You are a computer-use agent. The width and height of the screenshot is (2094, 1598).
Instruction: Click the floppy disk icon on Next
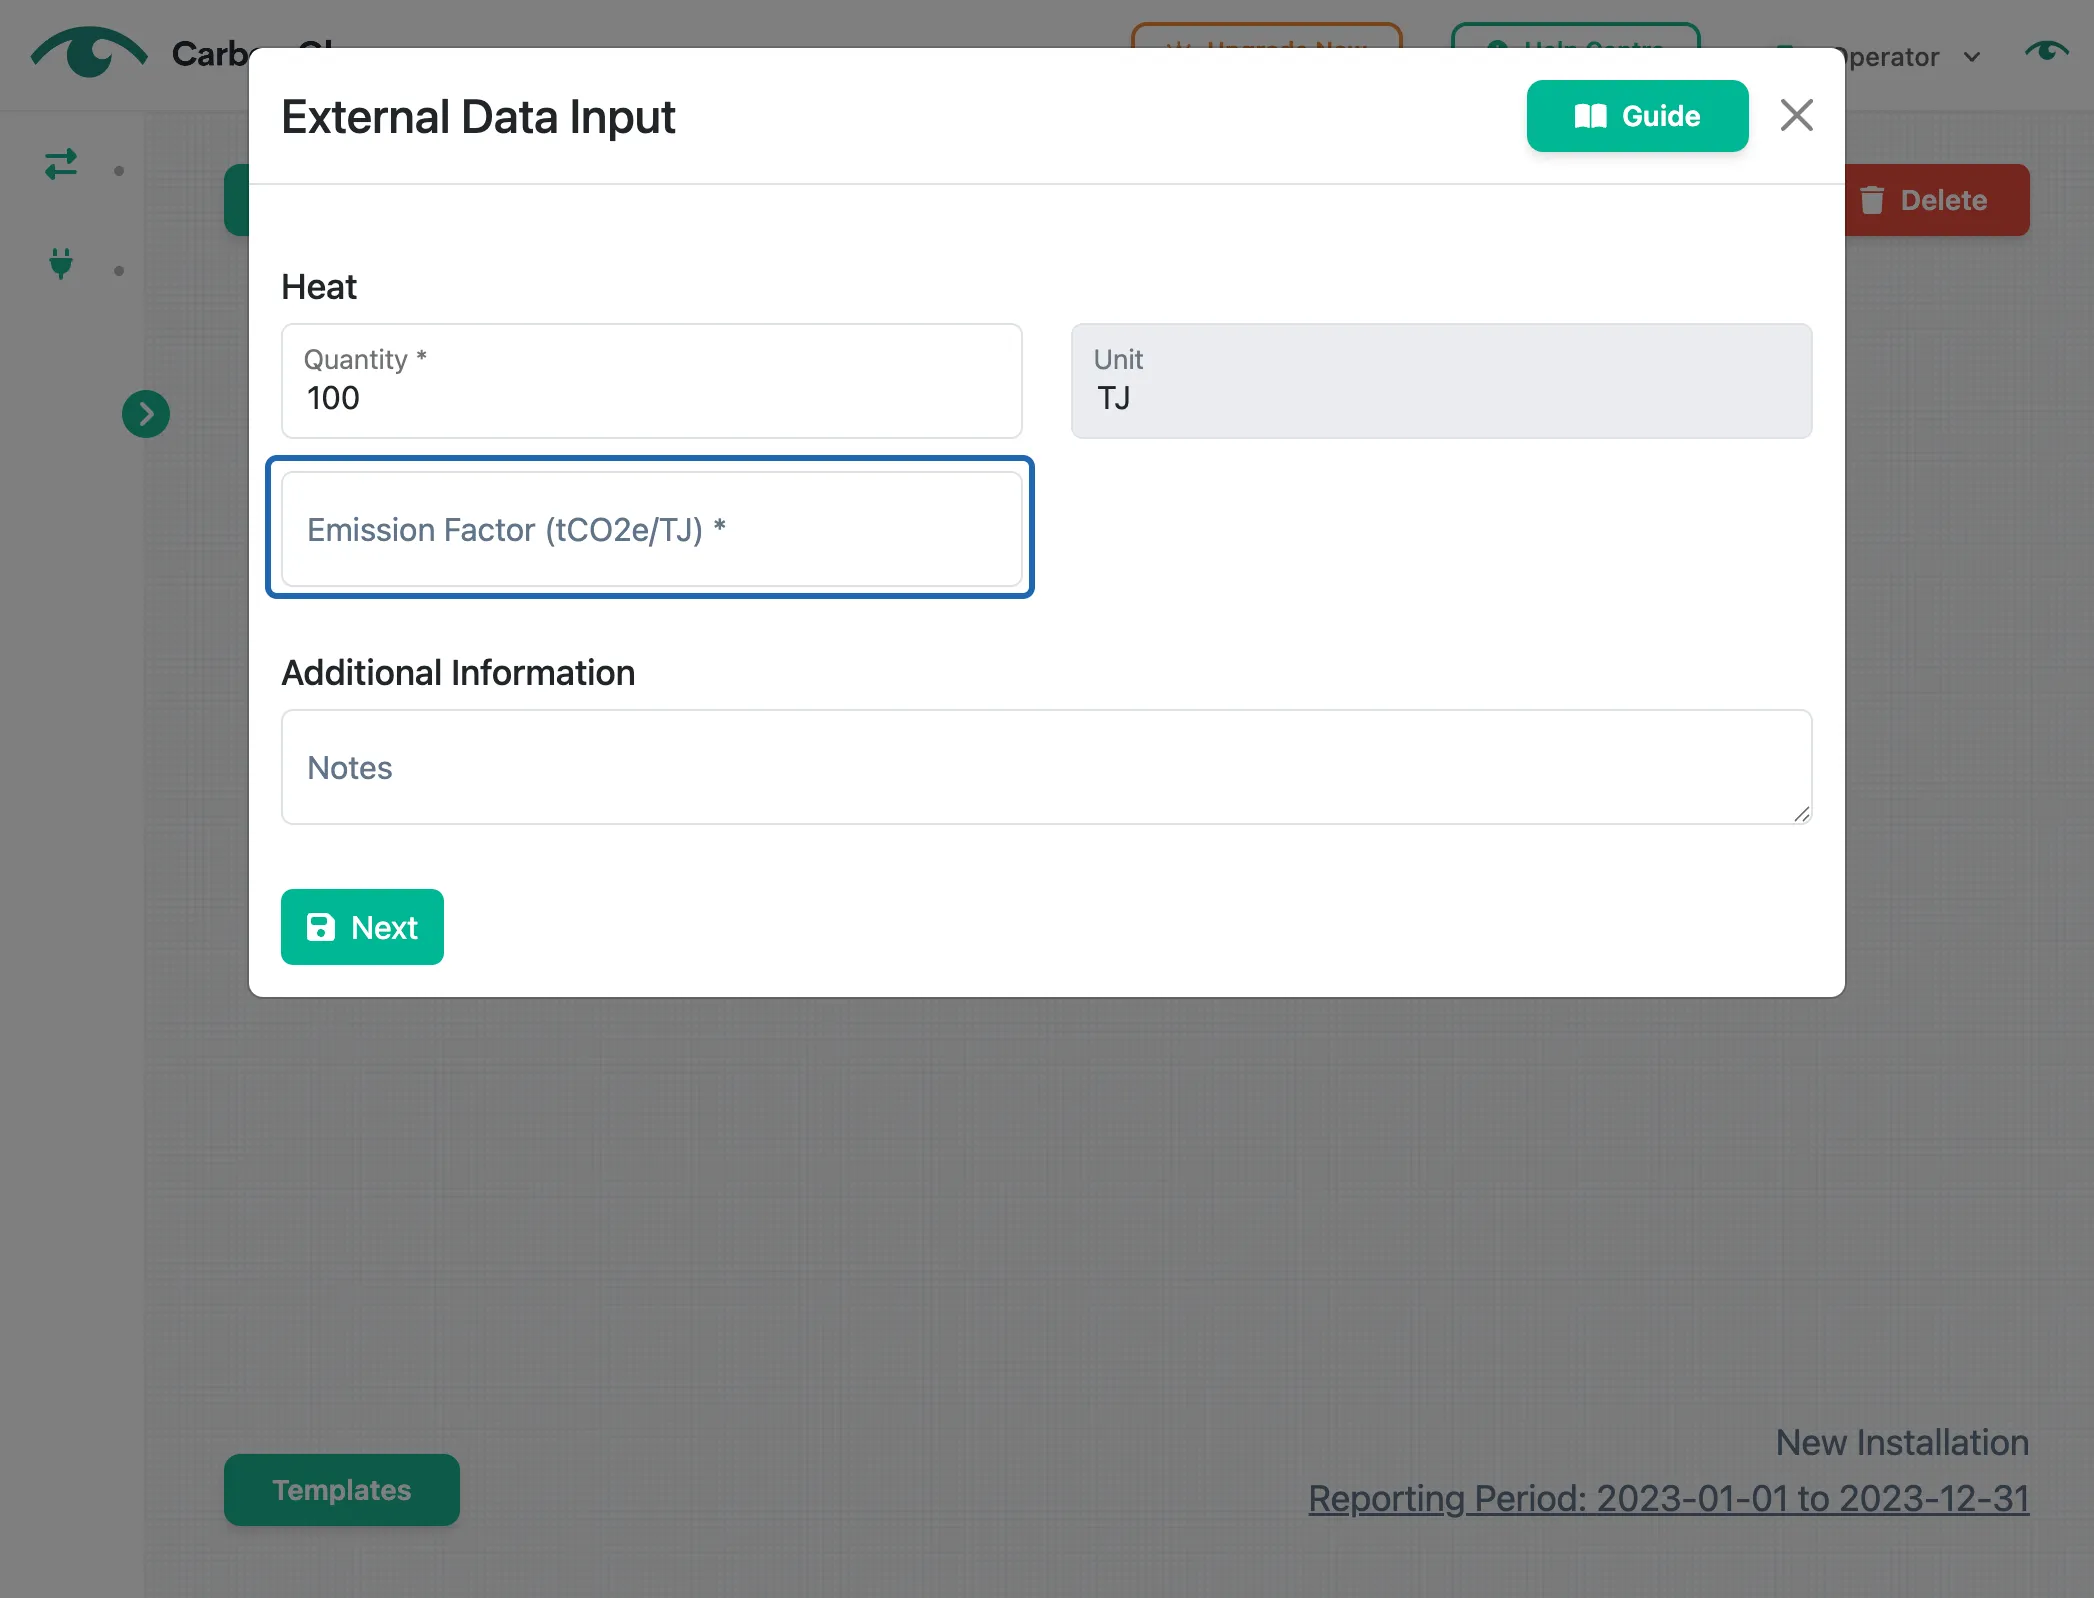point(321,927)
